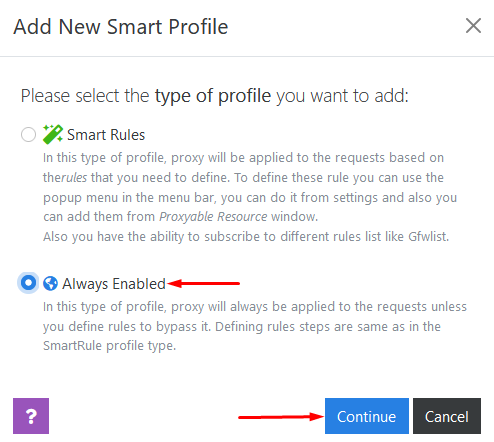Click the green magic wand Smart Rules icon
Image resolution: width=494 pixels, height=442 pixels.
tap(53, 134)
